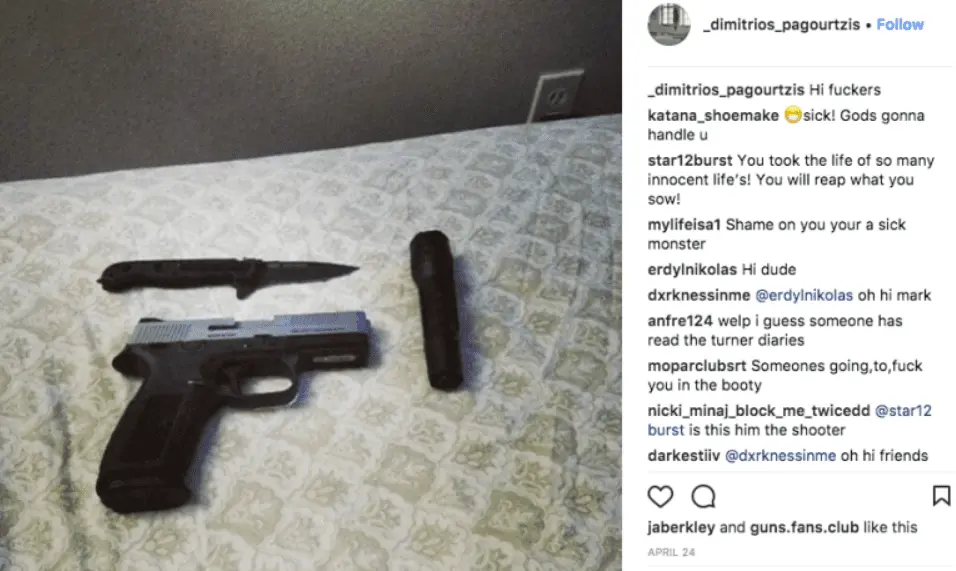Click the posted photo image

coord(311,285)
